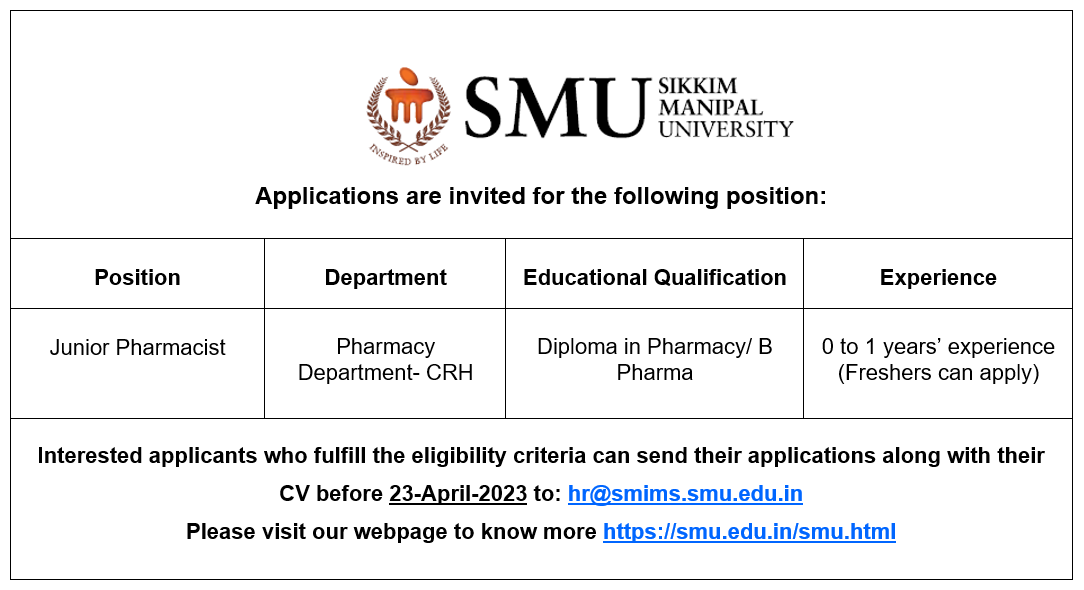This screenshot has height=590, width=1084.
Task: Click the 'Please visit our webpage' text
Action: 391,531
